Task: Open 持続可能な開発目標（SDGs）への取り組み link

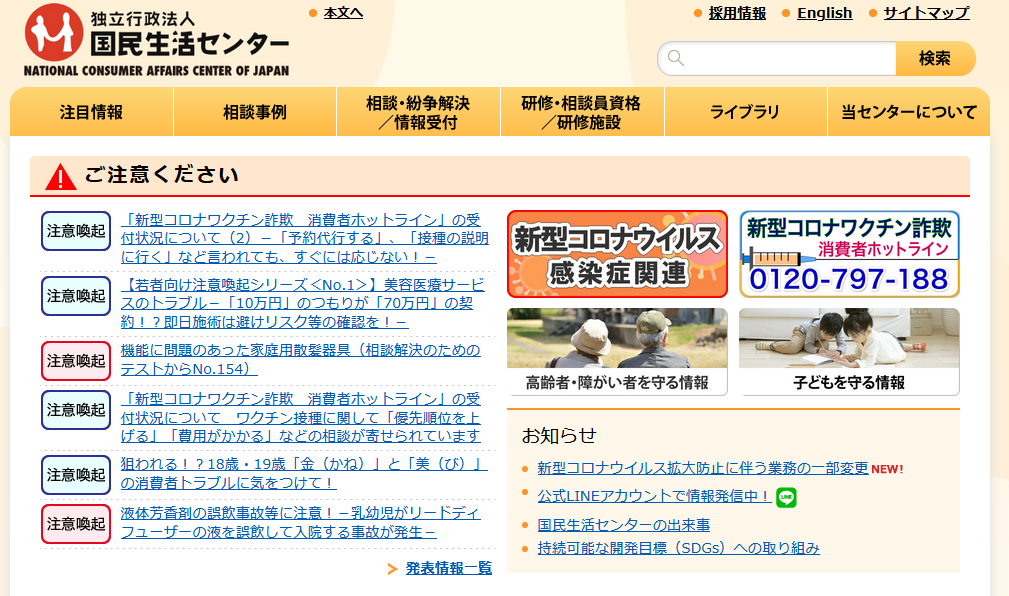Action: [678, 548]
